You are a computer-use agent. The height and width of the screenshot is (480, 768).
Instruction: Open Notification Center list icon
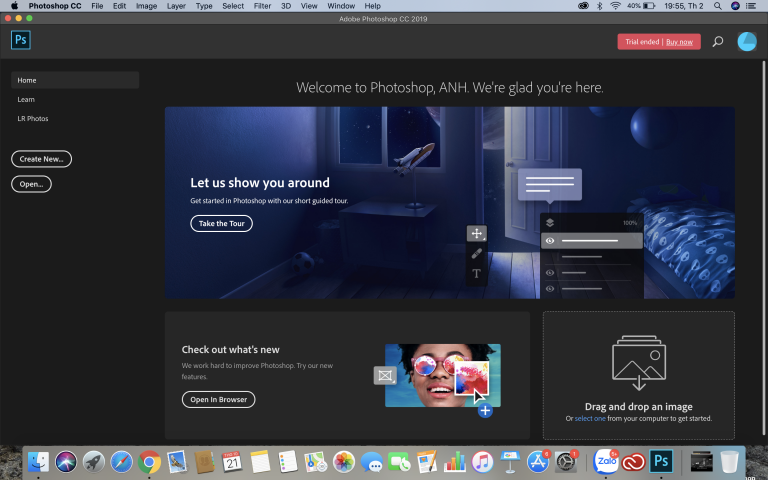point(751,6)
